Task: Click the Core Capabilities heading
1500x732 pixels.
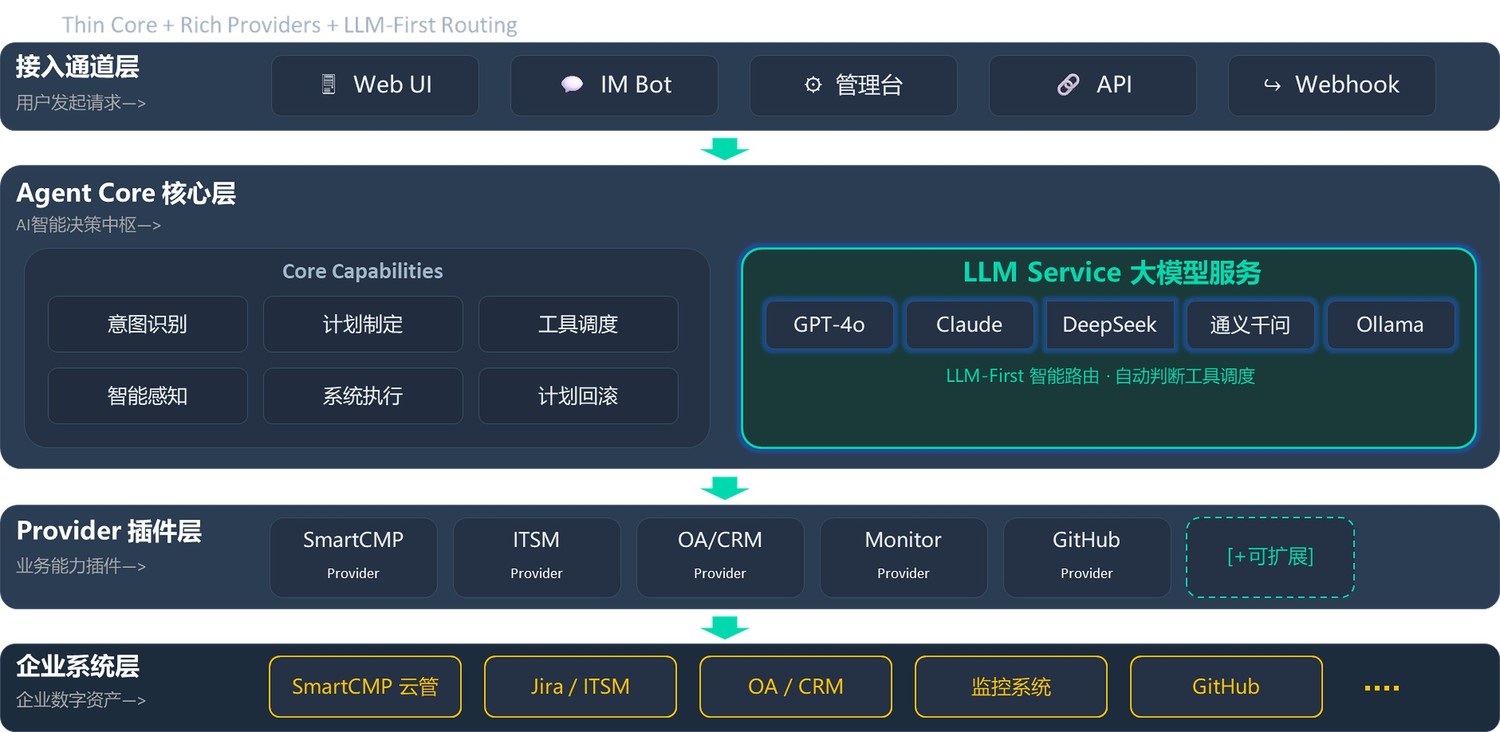Action: [363, 271]
